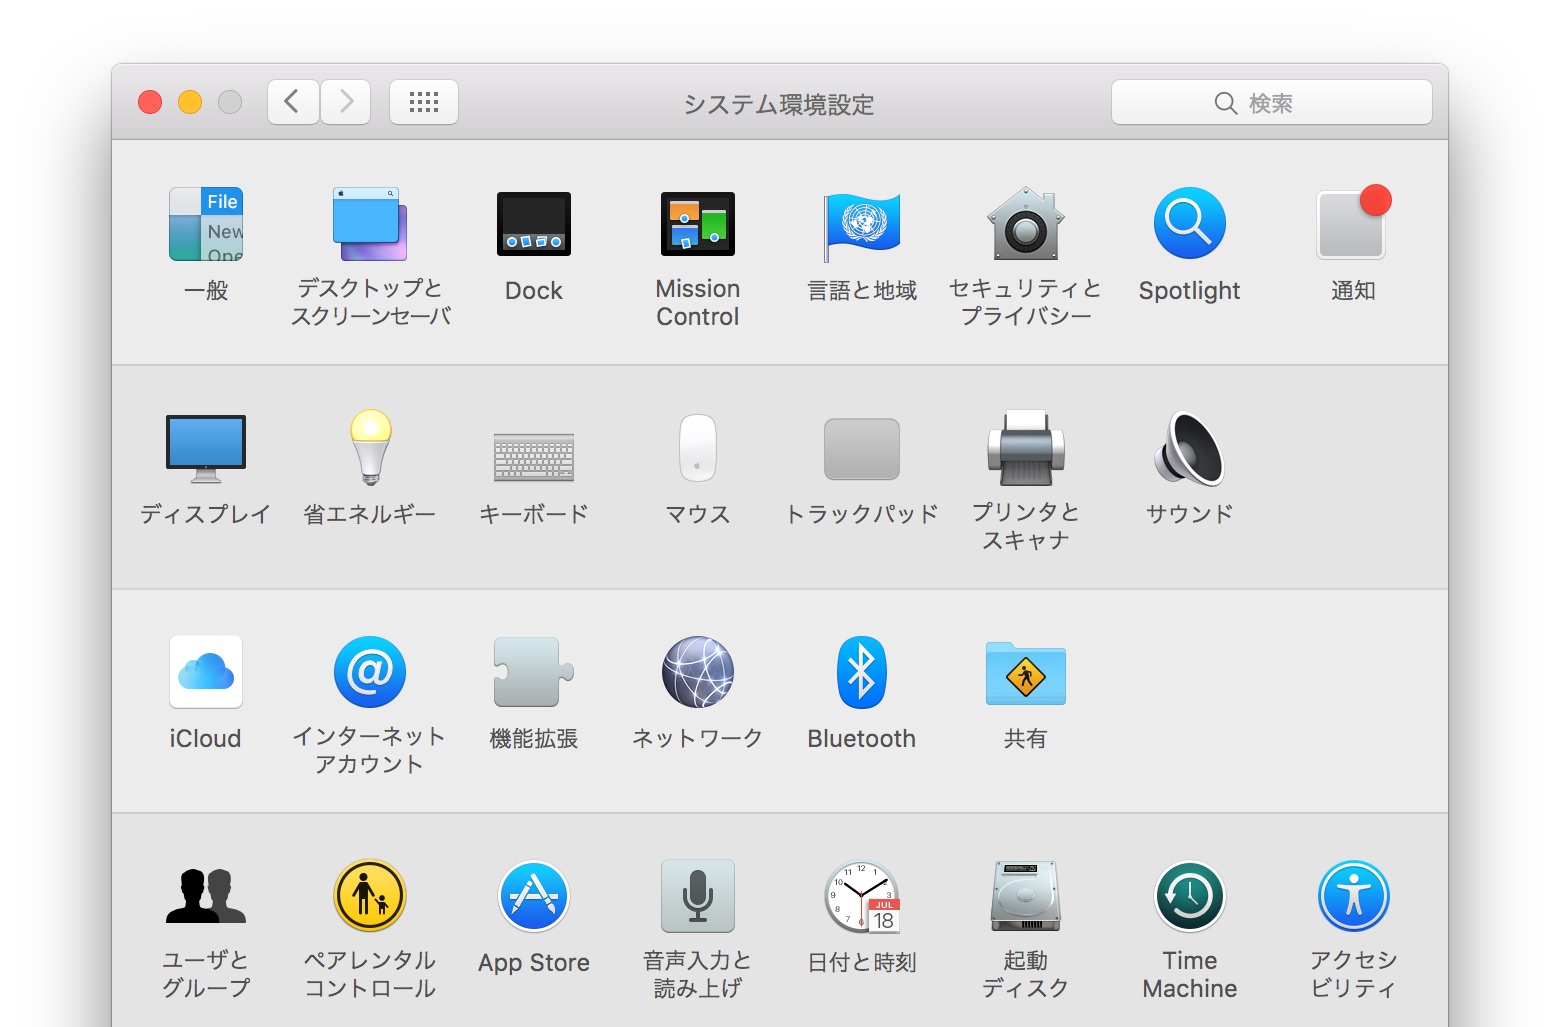Open サウンド (Sound) speaker icon

tap(1190, 448)
